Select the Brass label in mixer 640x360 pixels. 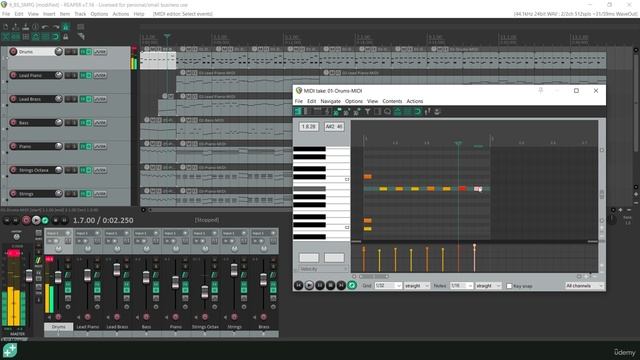click(x=264, y=327)
